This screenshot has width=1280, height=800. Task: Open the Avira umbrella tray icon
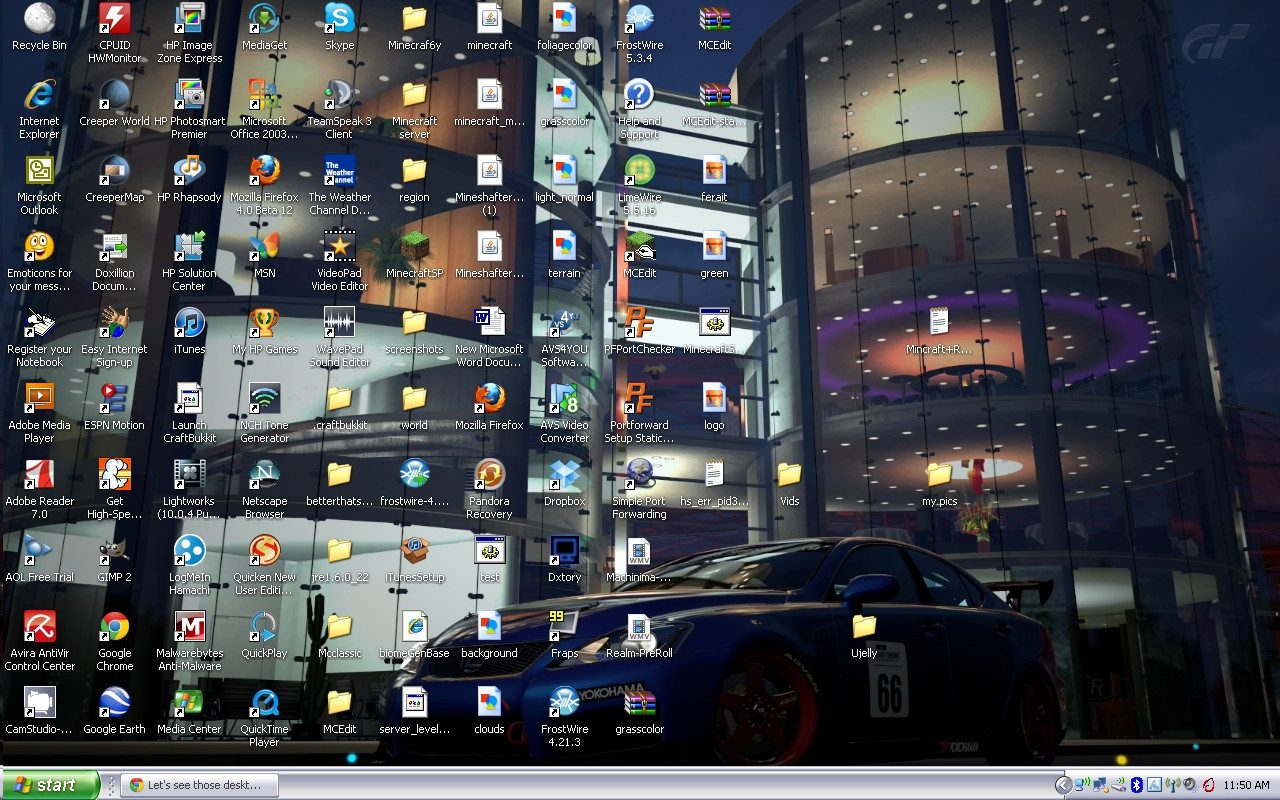[x=1208, y=785]
